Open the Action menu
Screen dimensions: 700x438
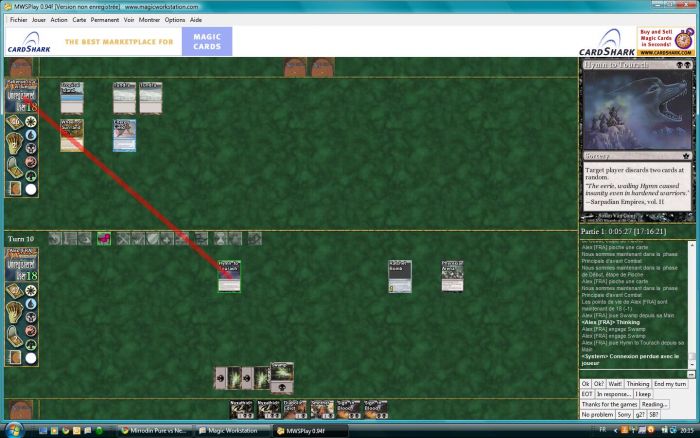pyautogui.click(x=59, y=20)
